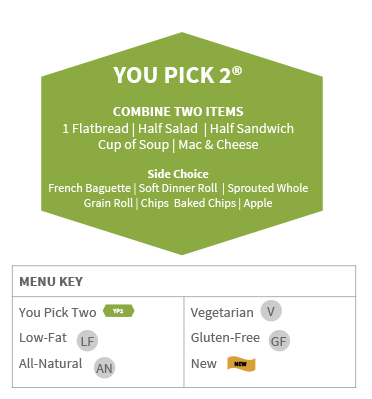Viewport: 372px width, 399px height.
Task: Pick Soft Dinner Roll side
Action: (178, 188)
